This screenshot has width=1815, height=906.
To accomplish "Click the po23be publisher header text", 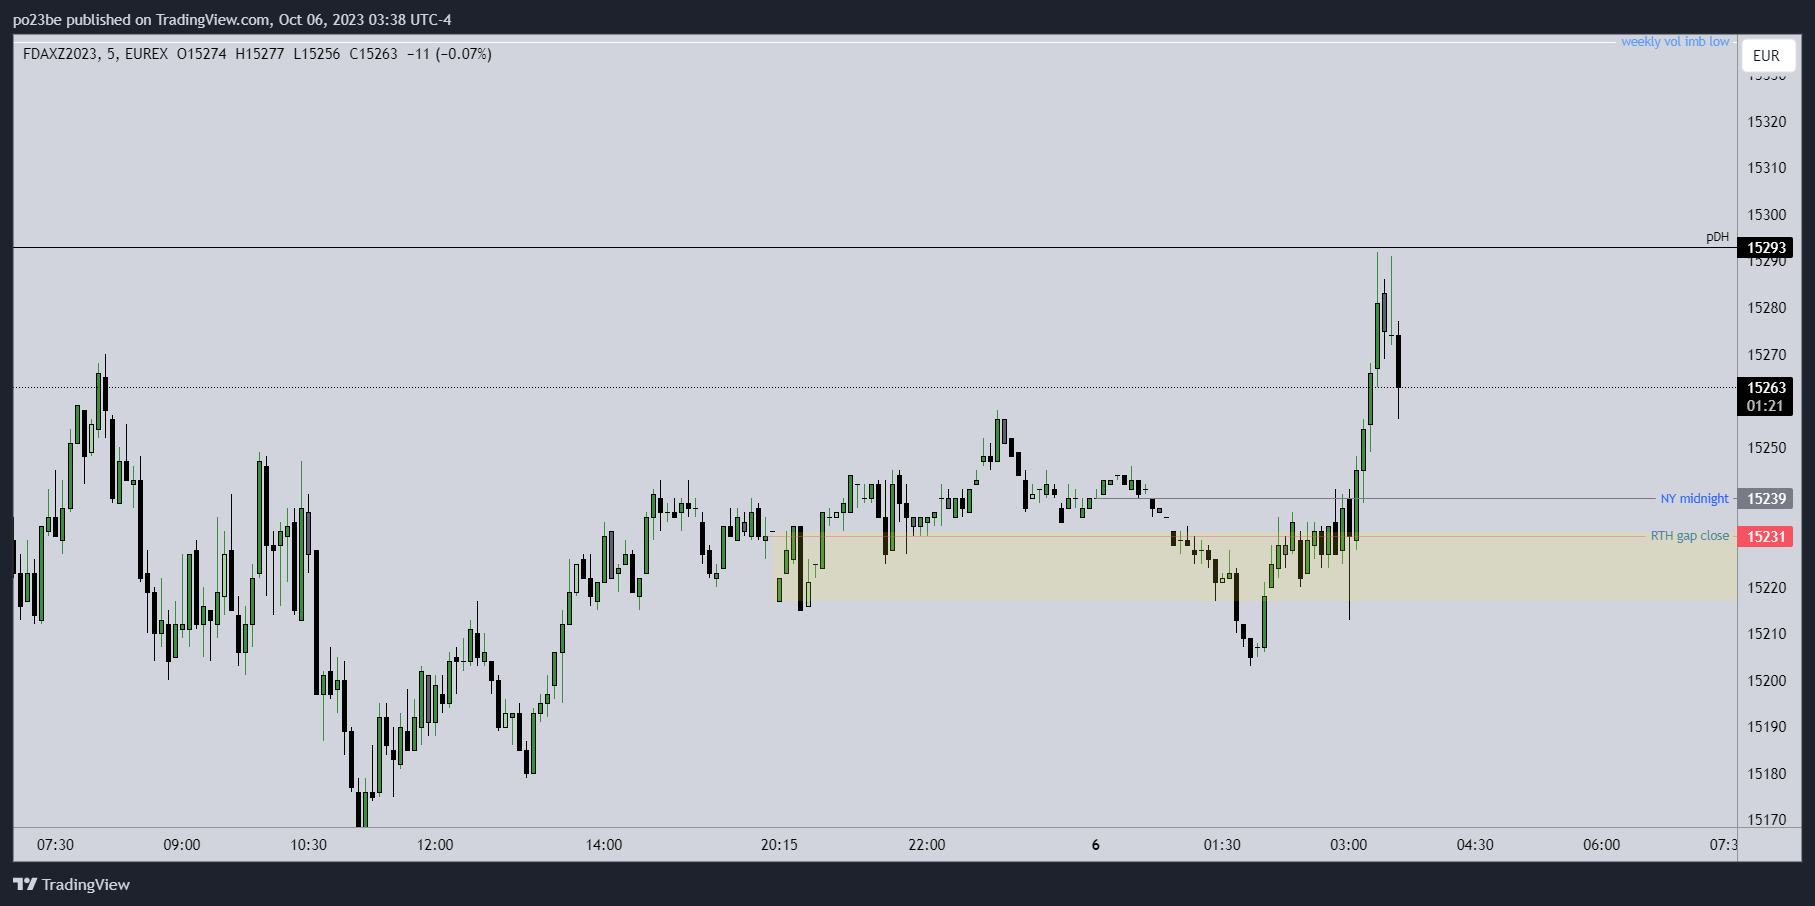I will pyautogui.click(x=232, y=19).
